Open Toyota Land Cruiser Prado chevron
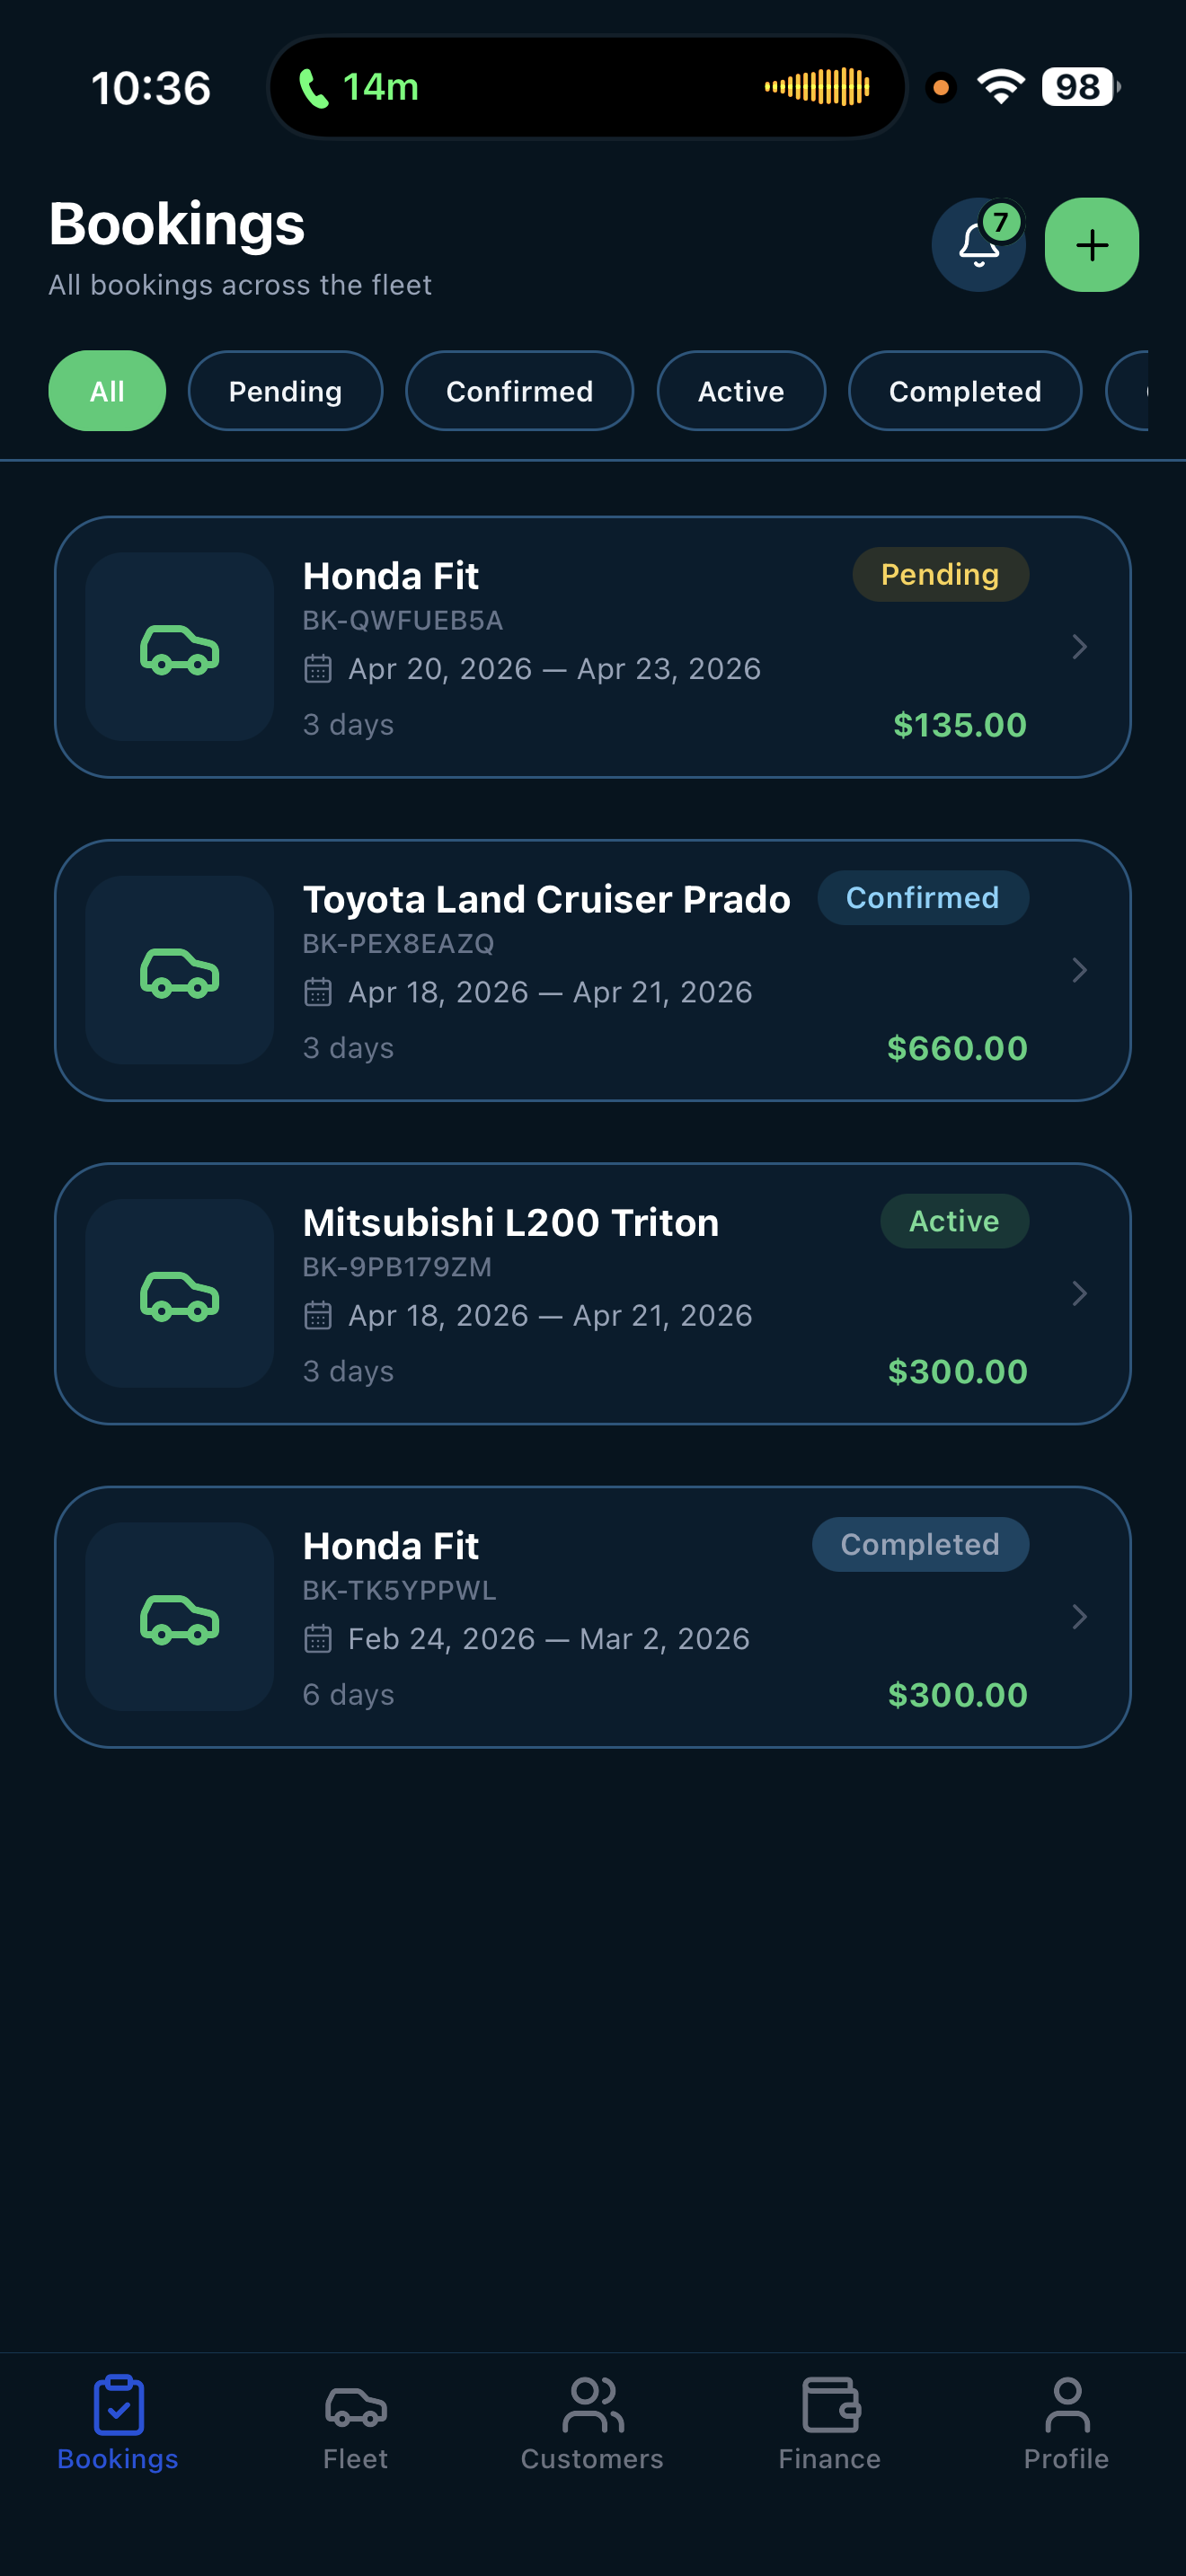 (1079, 970)
